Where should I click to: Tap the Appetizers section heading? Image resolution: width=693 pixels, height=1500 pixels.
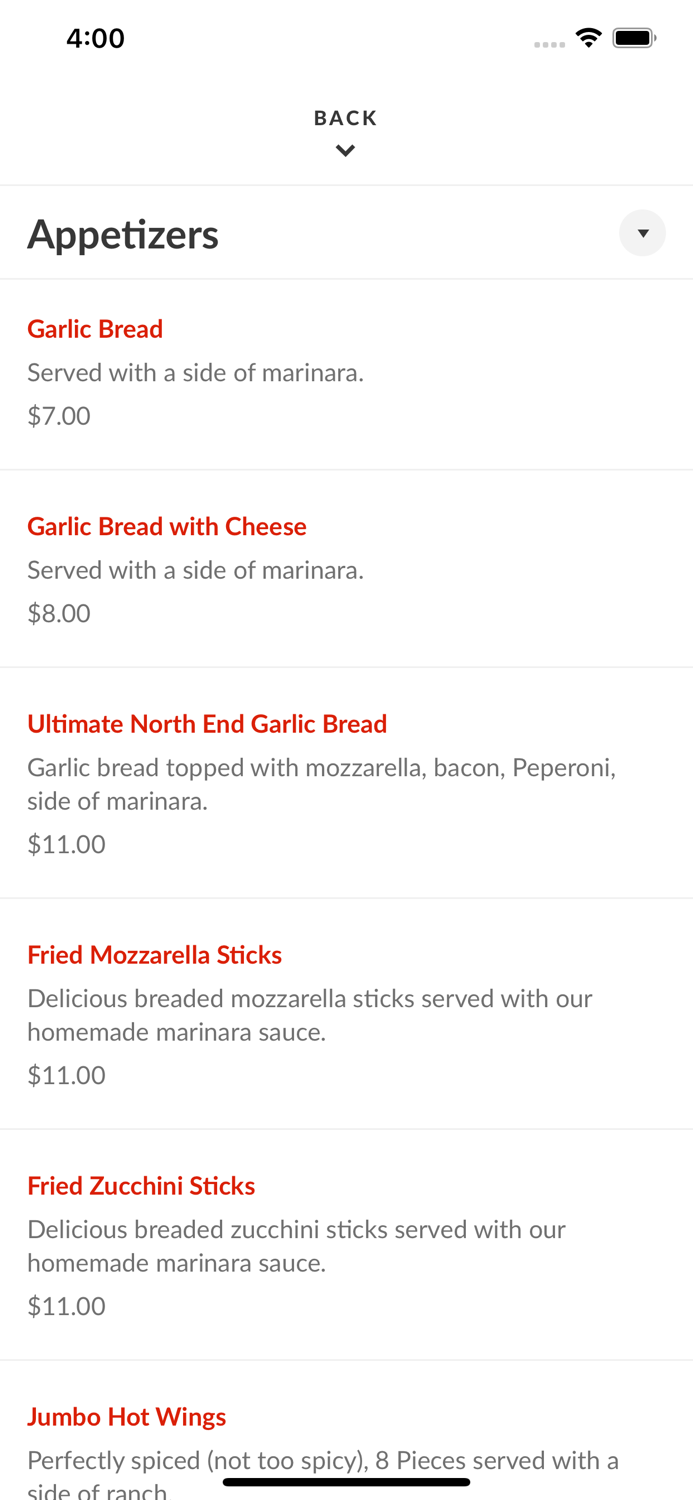pos(123,233)
